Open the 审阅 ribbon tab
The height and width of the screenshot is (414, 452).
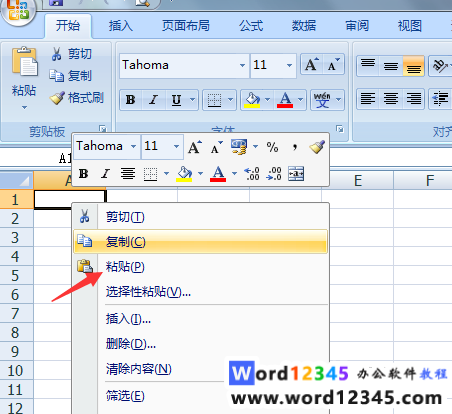tap(357, 26)
